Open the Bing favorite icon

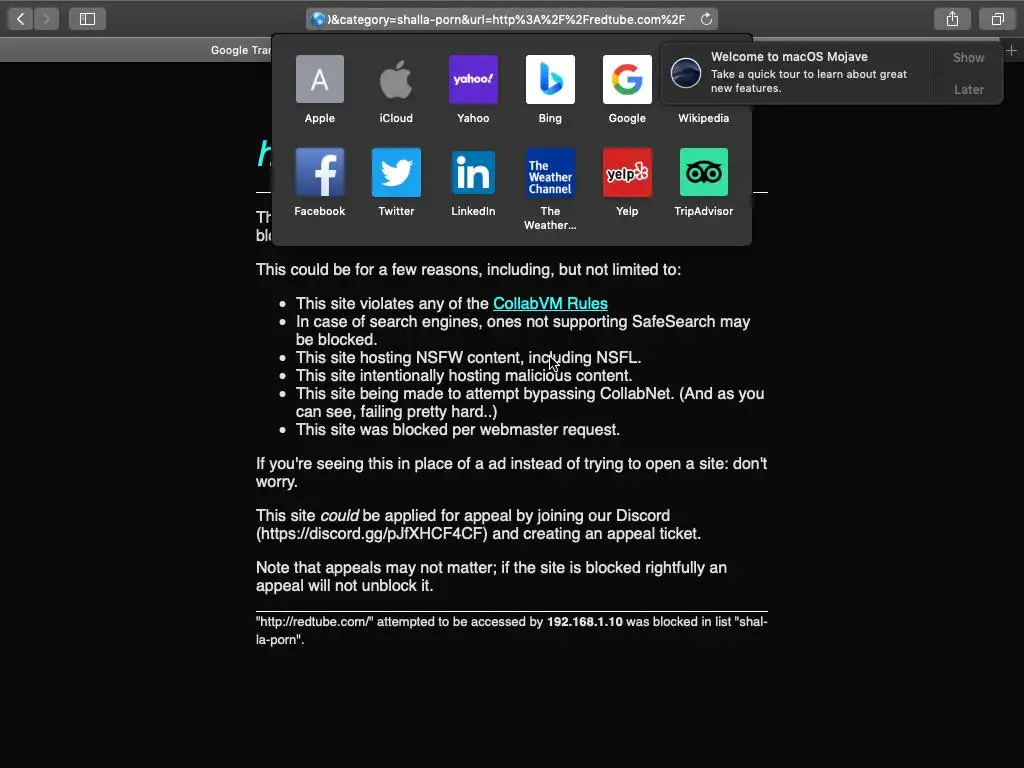click(550, 79)
